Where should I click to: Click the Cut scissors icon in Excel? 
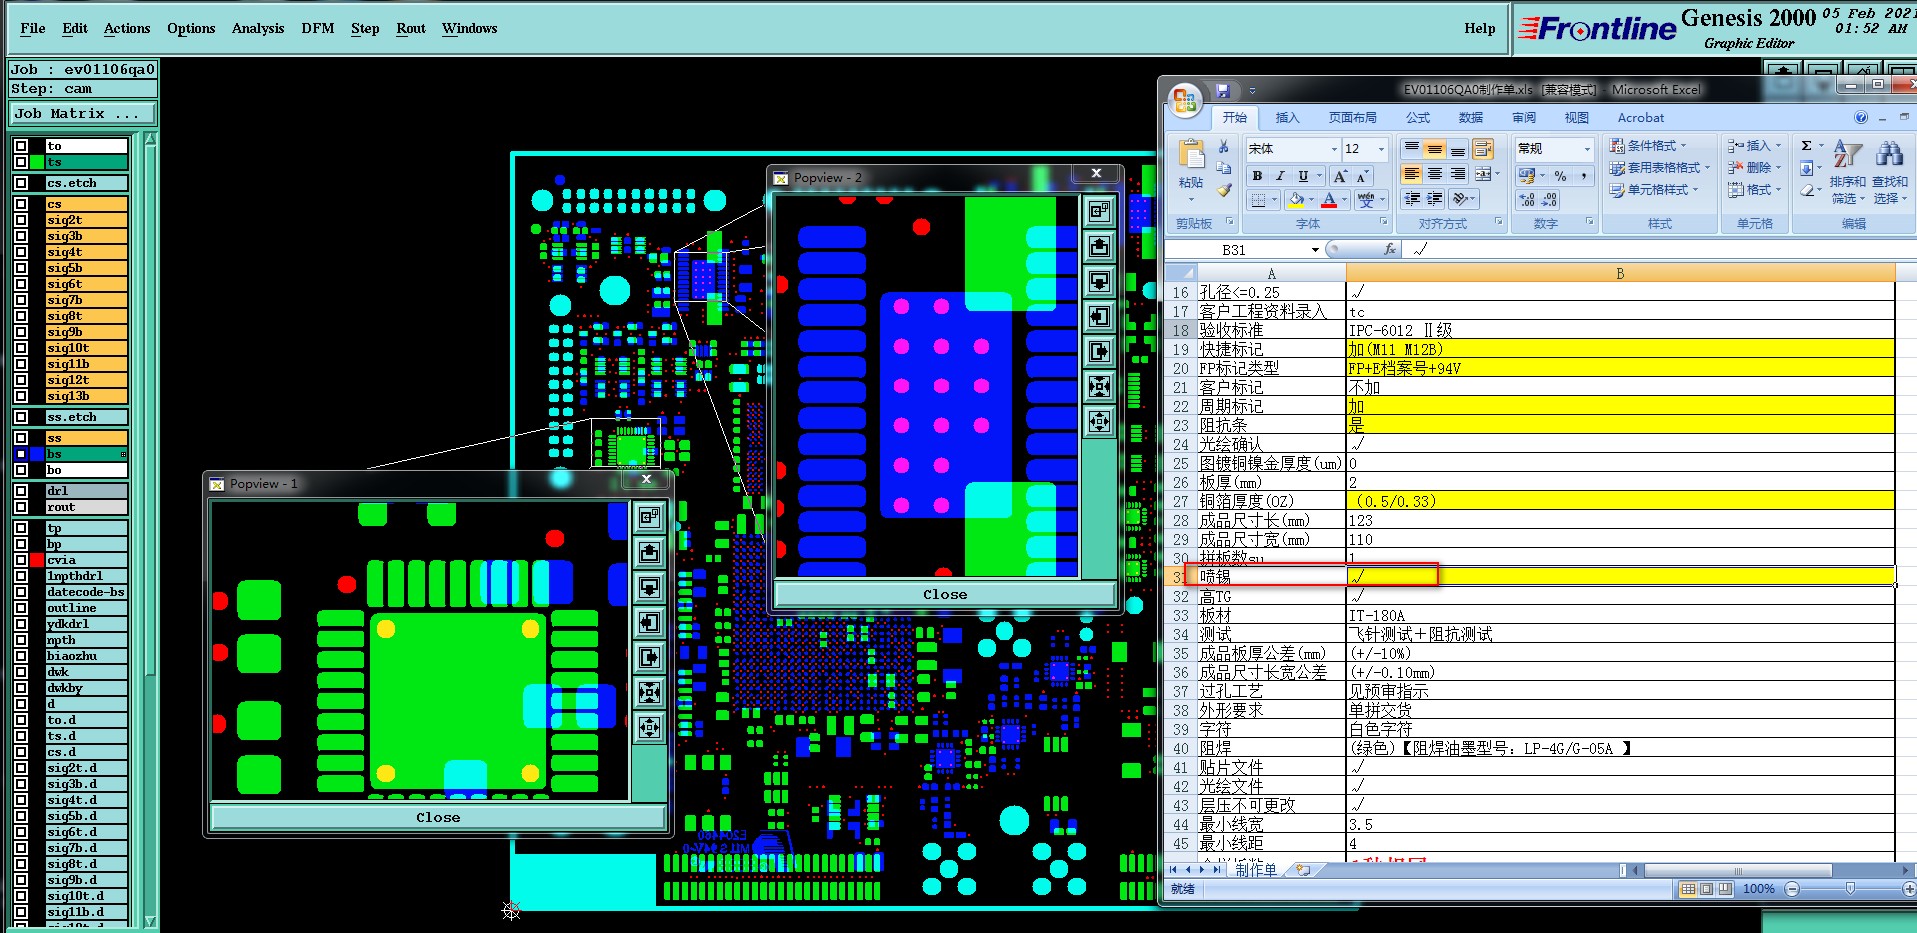pyautogui.click(x=1223, y=147)
